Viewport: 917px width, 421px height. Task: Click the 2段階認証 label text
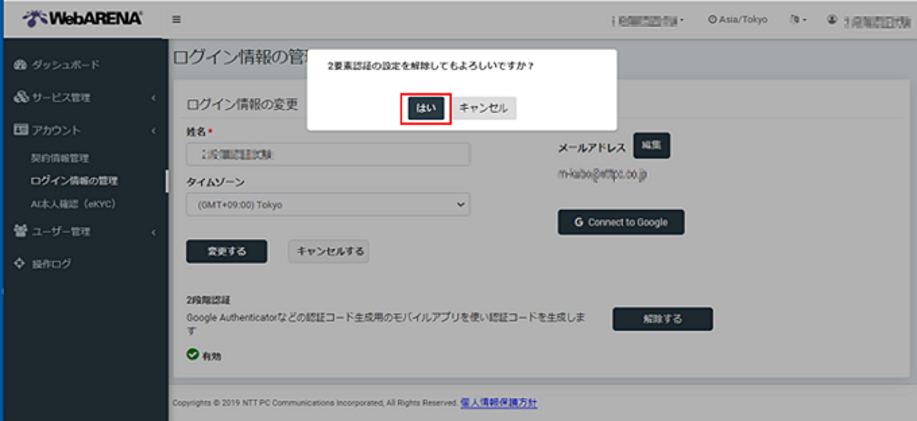pyautogui.click(x=208, y=299)
